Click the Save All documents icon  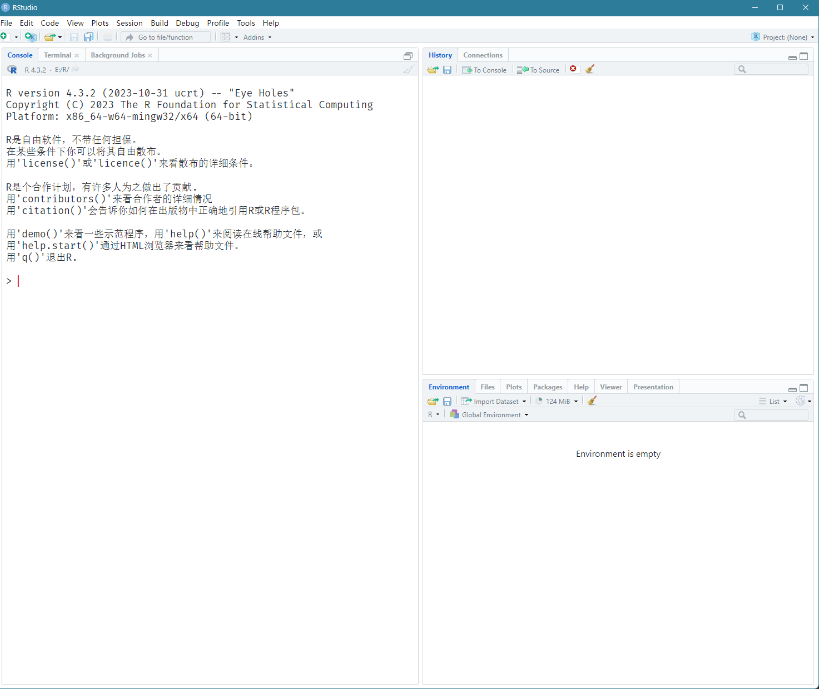89,37
